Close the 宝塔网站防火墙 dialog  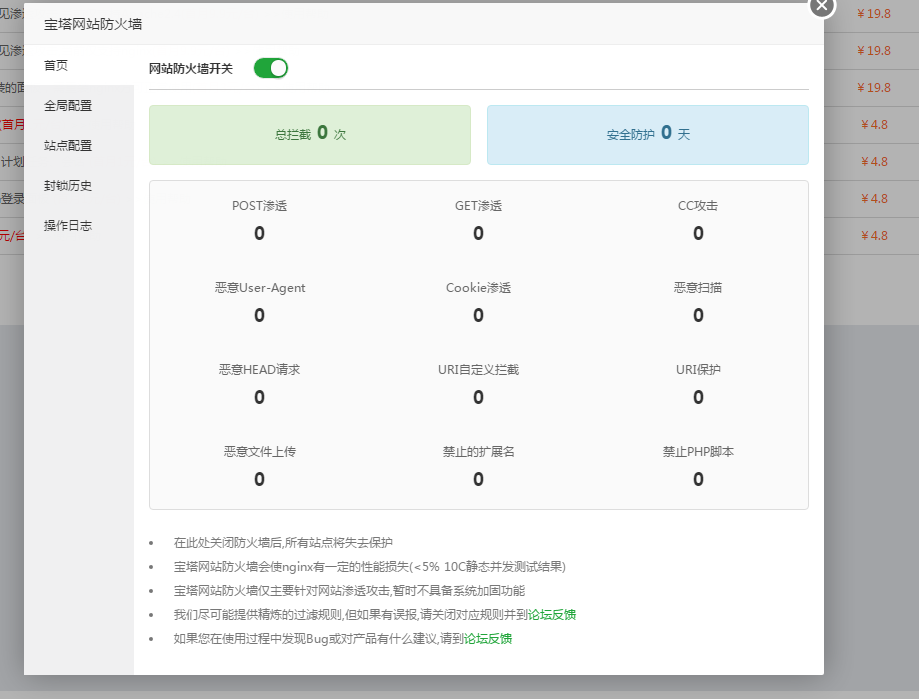point(822,6)
